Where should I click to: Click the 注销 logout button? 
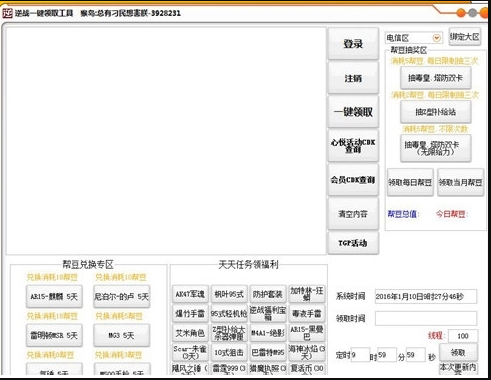coord(353,78)
